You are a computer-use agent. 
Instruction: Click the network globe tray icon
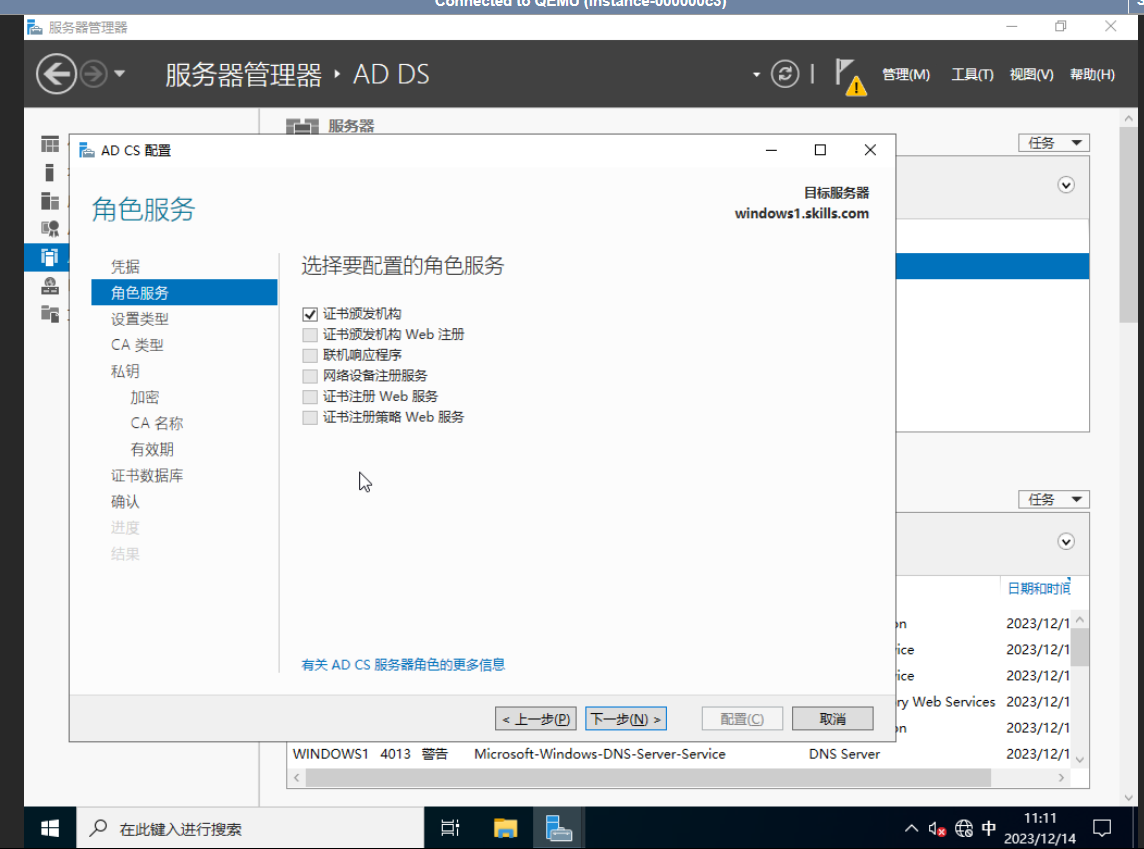pos(964,828)
